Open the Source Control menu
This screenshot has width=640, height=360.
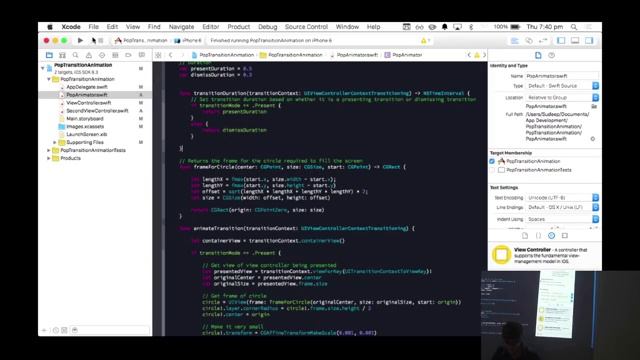point(307,27)
